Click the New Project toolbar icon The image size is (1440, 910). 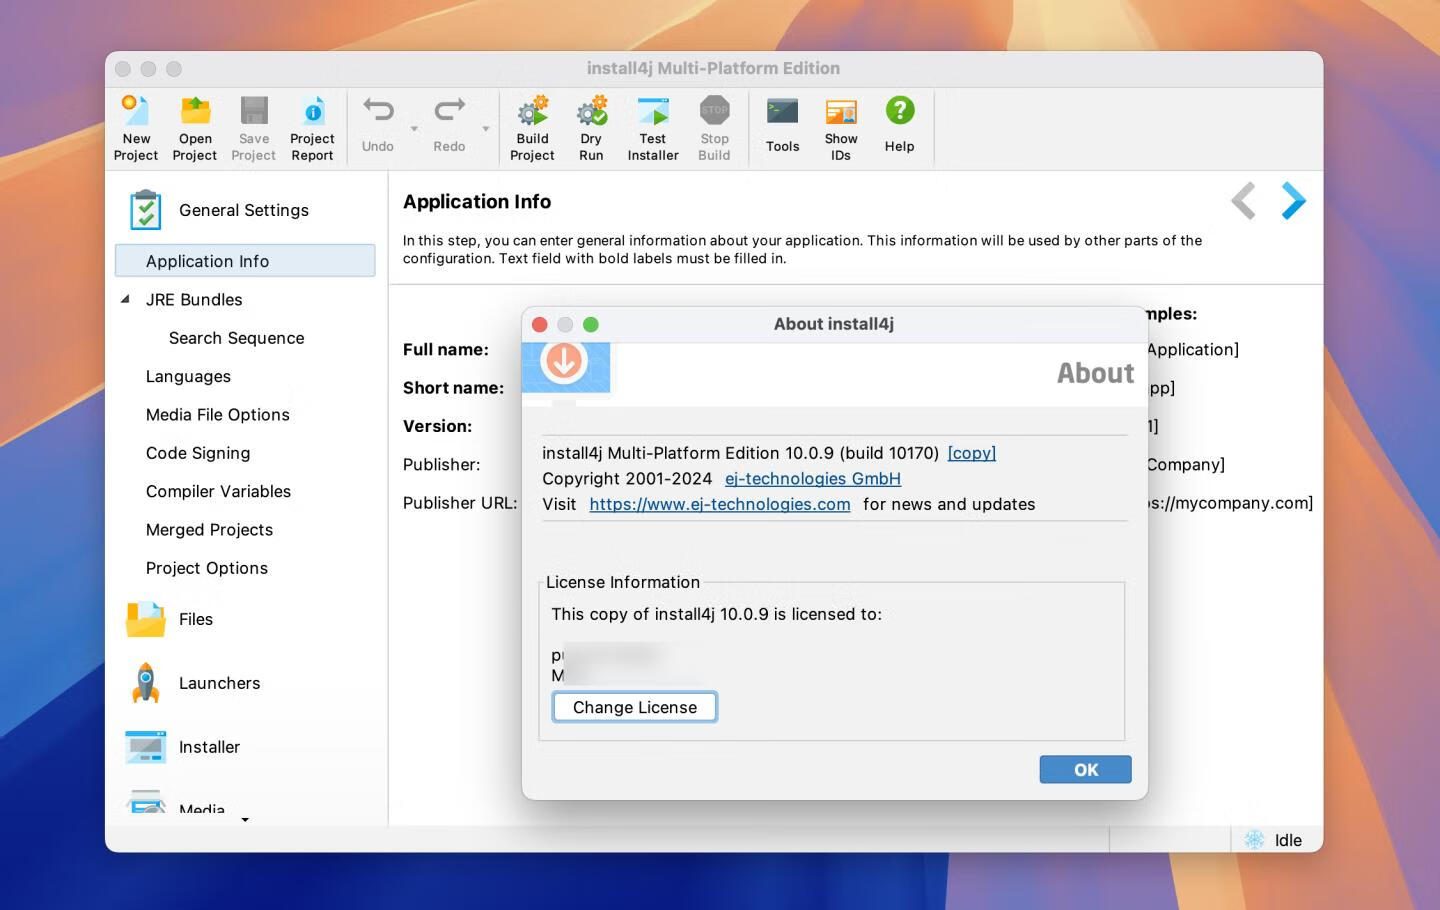[136, 128]
